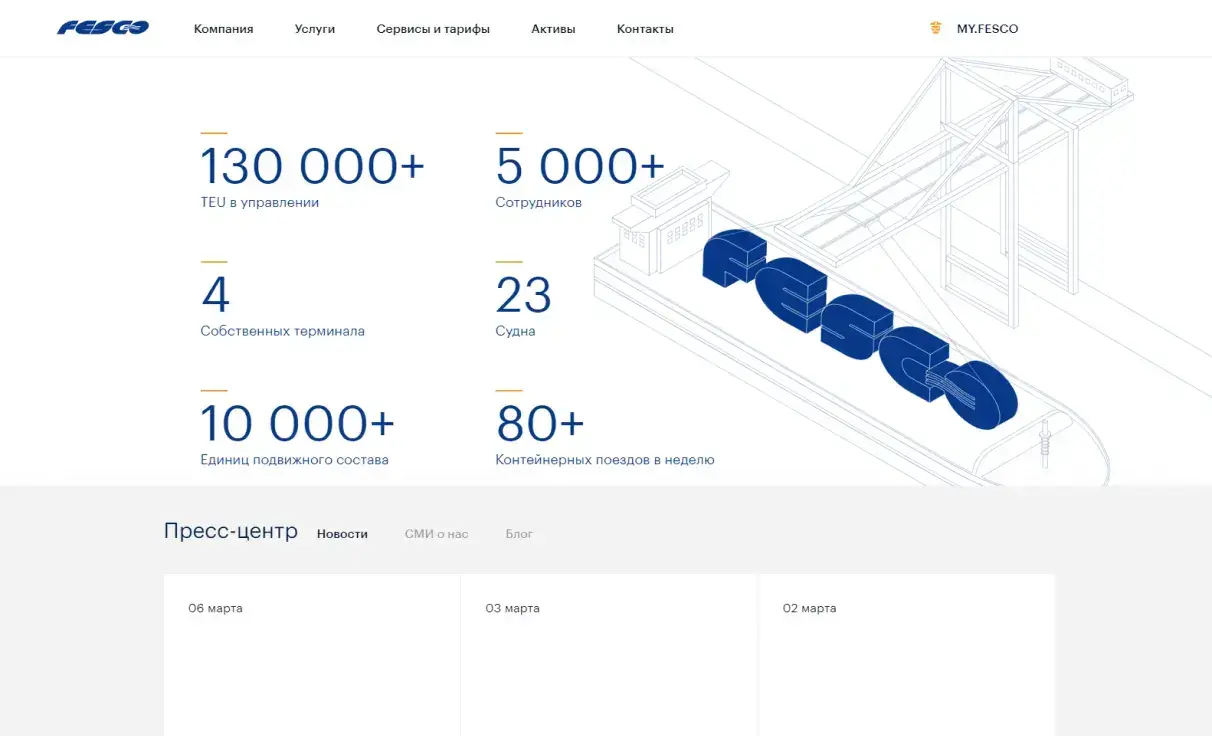Open the Сервисы и тарифы menu
Screen dimensions: 1212x736
pos(433,29)
